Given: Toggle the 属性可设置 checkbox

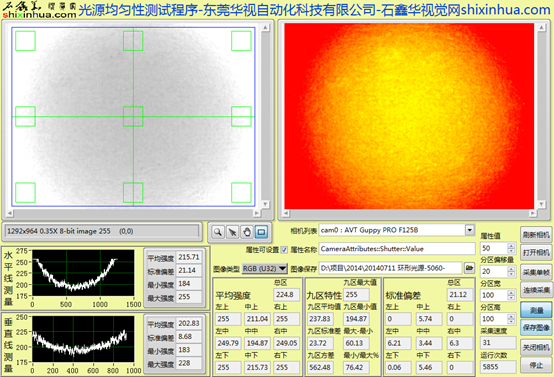Looking at the screenshot, I should pos(284,250).
